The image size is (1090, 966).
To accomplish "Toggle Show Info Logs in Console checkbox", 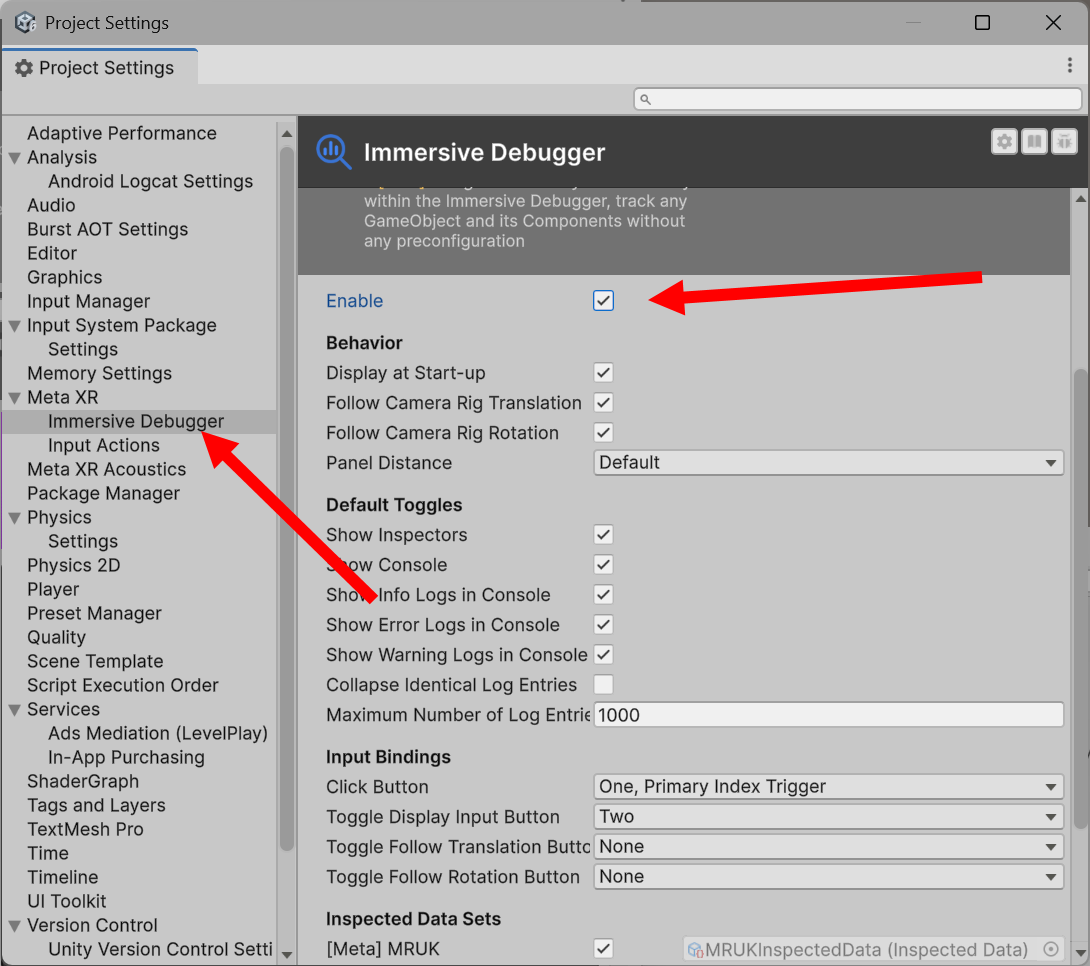I will click(x=603, y=594).
